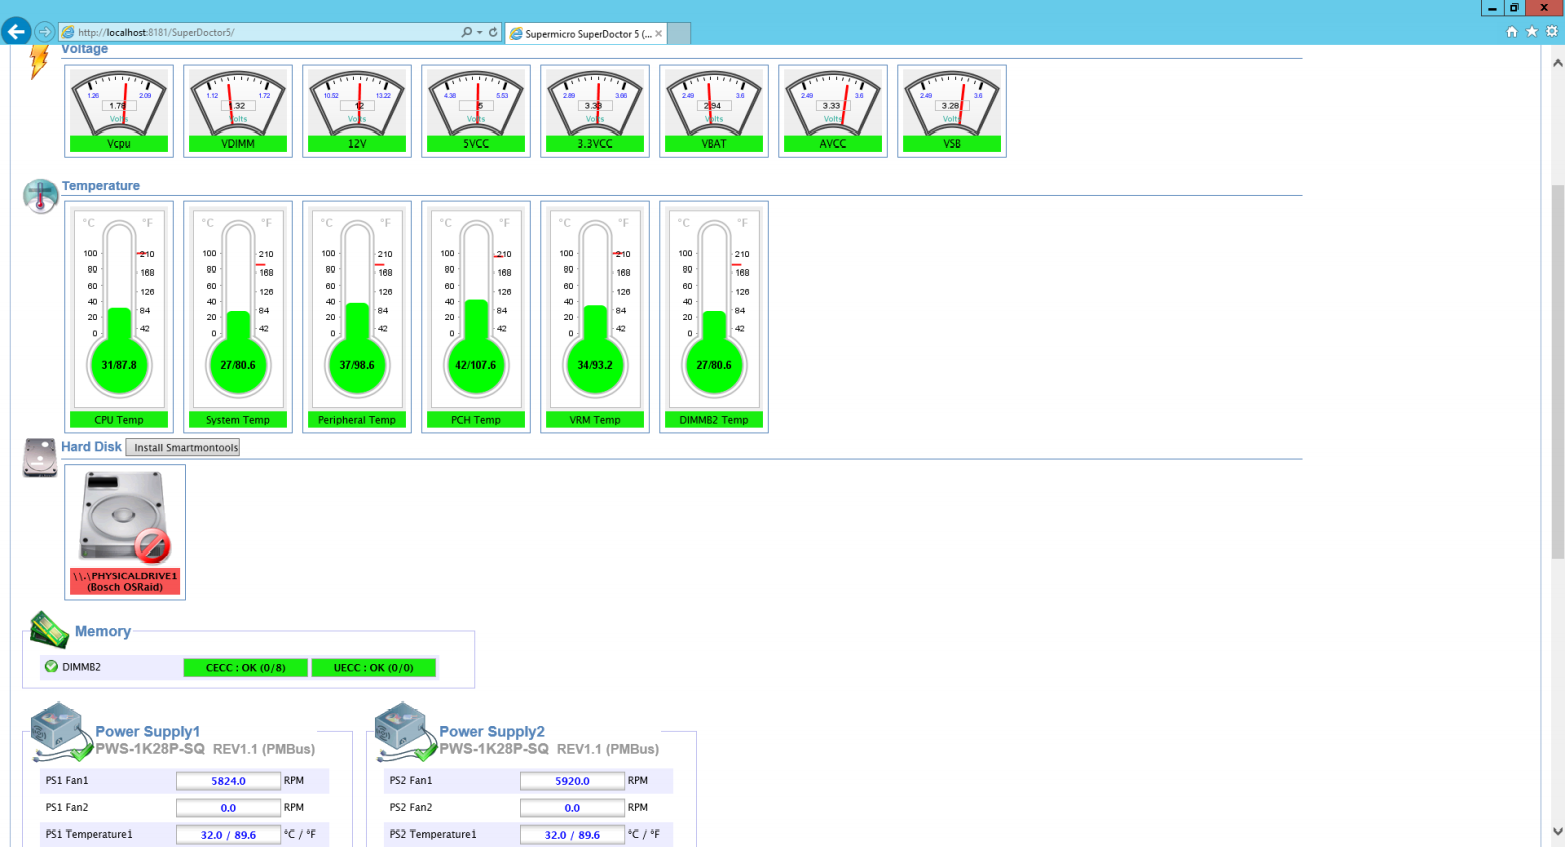Select the Vcpu voltage gauge
The width and height of the screenshot is (1565, 847).
pyautogui.click(x=119, y=111)
